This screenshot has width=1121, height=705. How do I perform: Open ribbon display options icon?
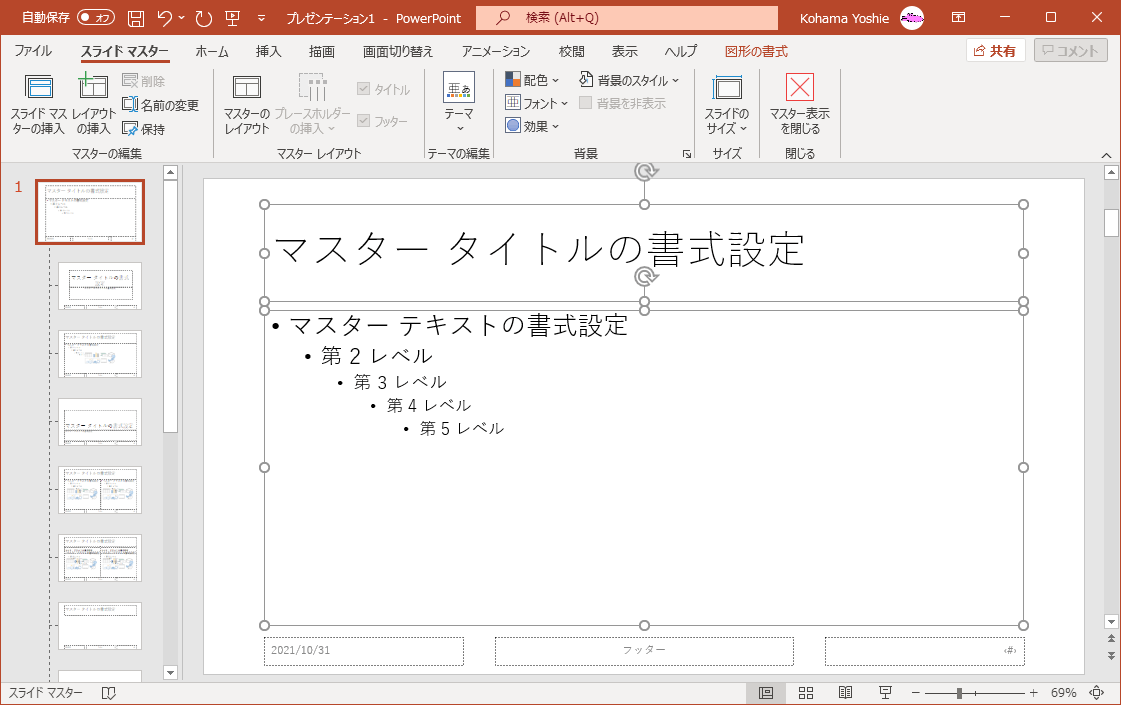[958, 18]
